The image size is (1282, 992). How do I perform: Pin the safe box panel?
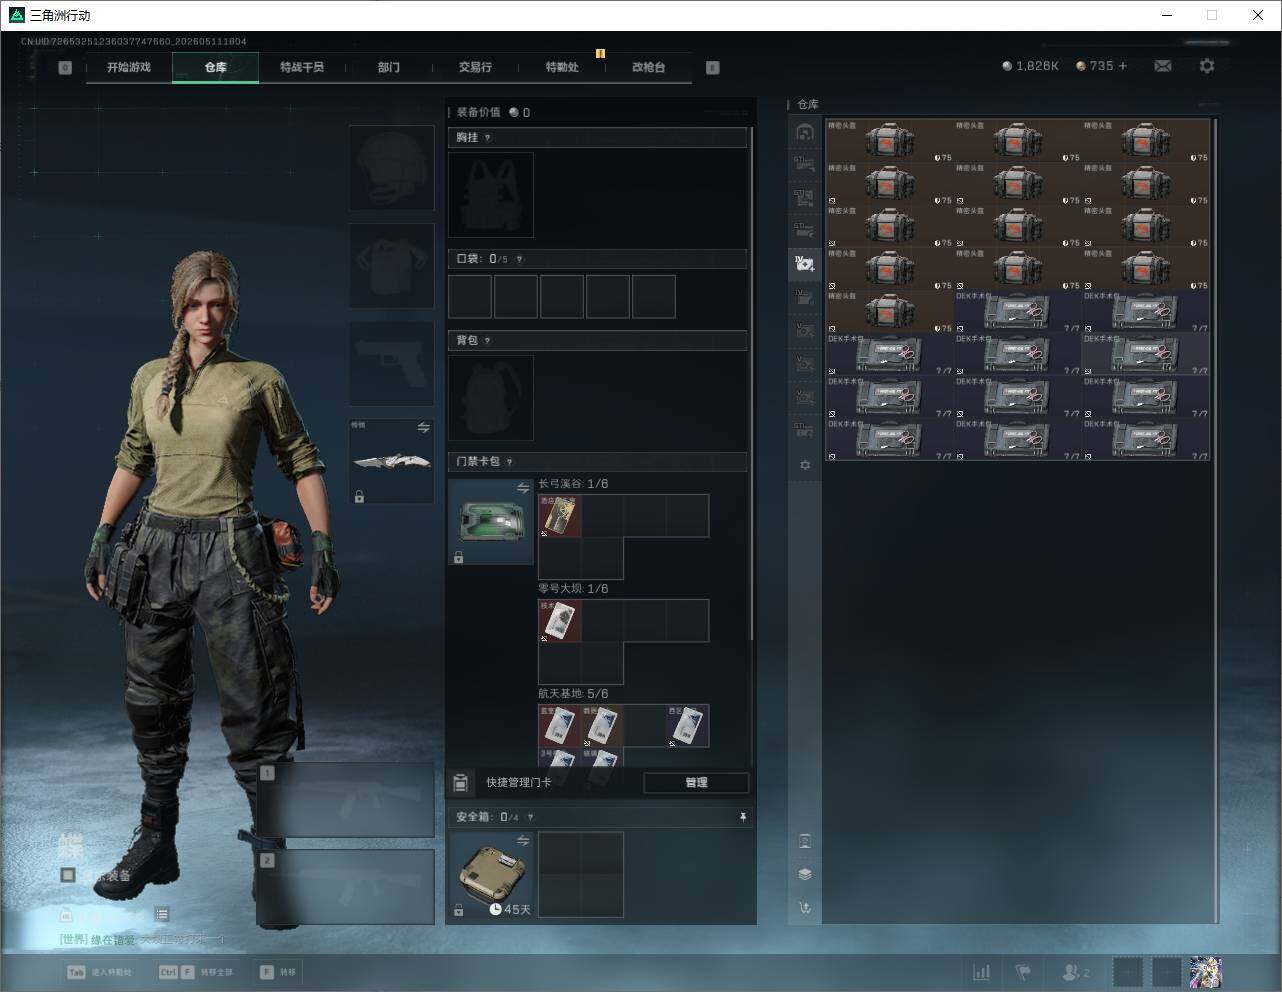click(x=743, y=817)
